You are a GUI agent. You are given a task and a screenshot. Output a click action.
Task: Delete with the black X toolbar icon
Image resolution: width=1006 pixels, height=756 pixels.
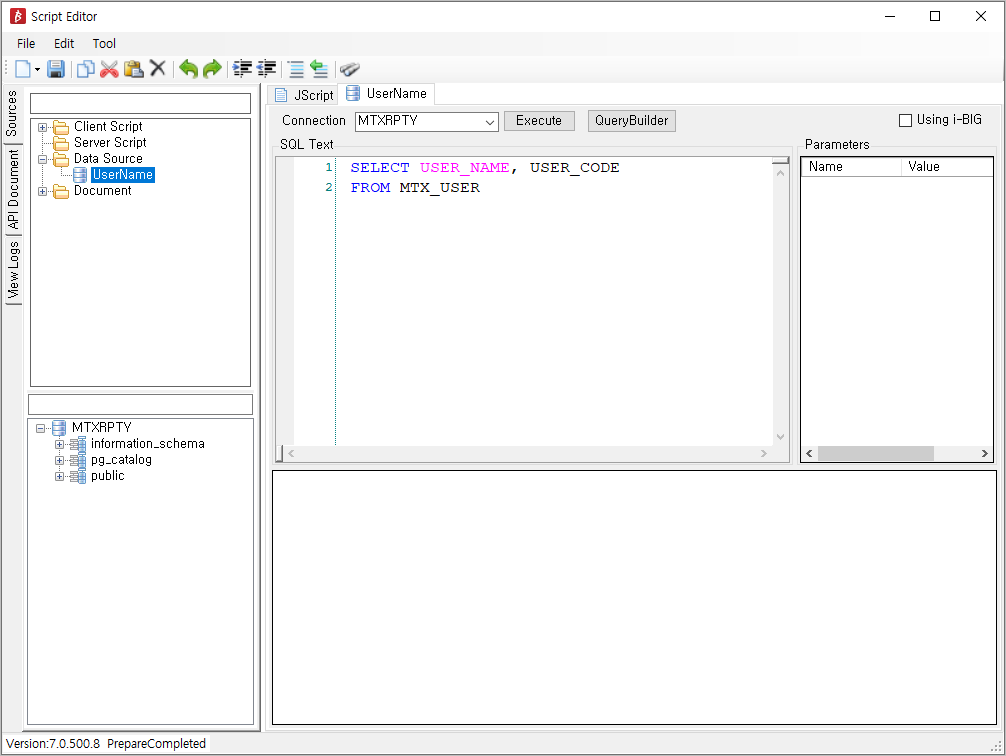point(158,68)
